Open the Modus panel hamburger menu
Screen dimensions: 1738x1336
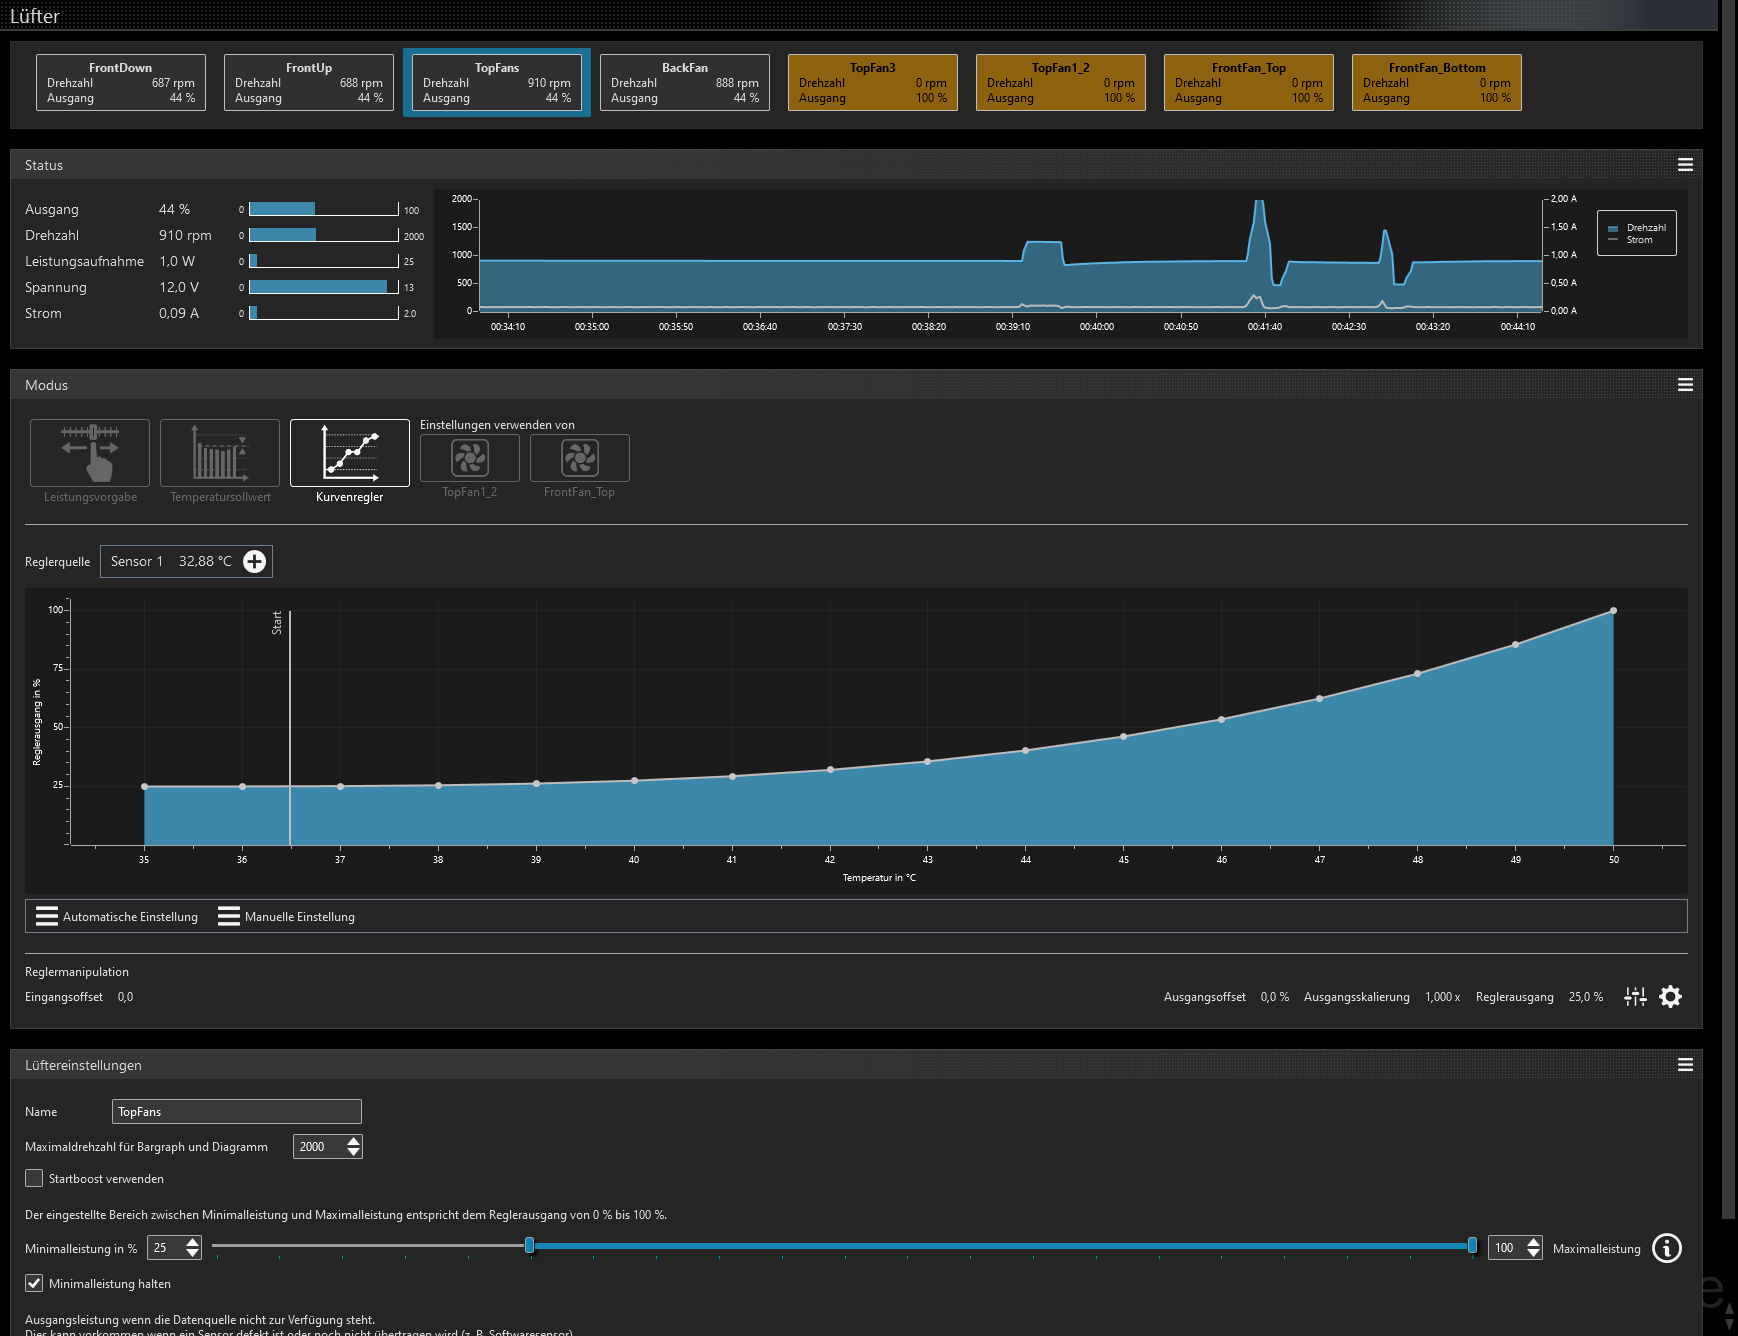click(1685, 385)
